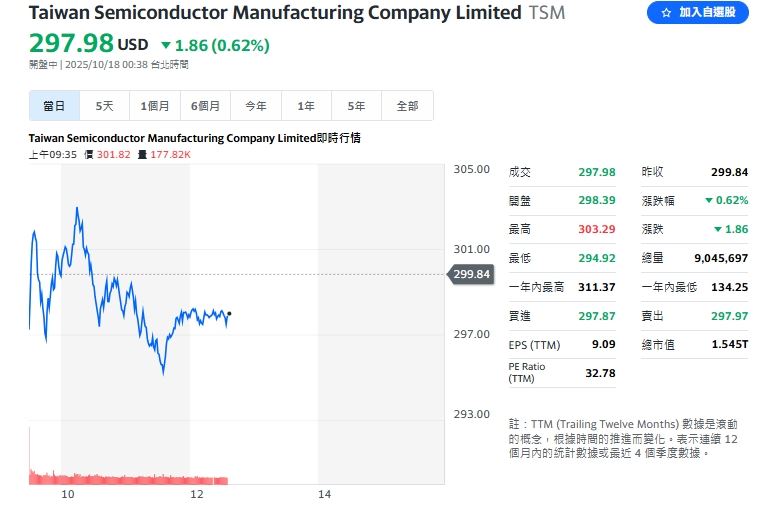Screen dimensions: 761x513
Task: Switch to the 1年 chart tab
Action: click(306, 105)
